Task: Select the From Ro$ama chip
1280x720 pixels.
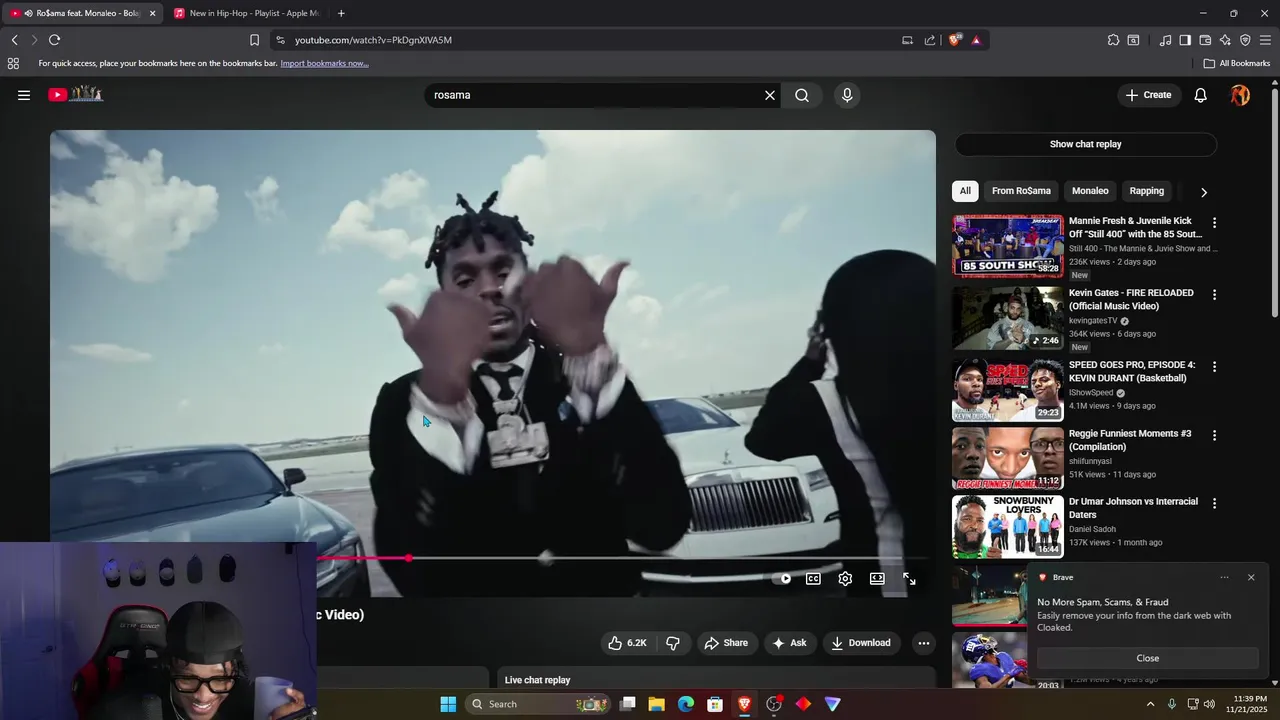Action: [x=1021, y=191]
